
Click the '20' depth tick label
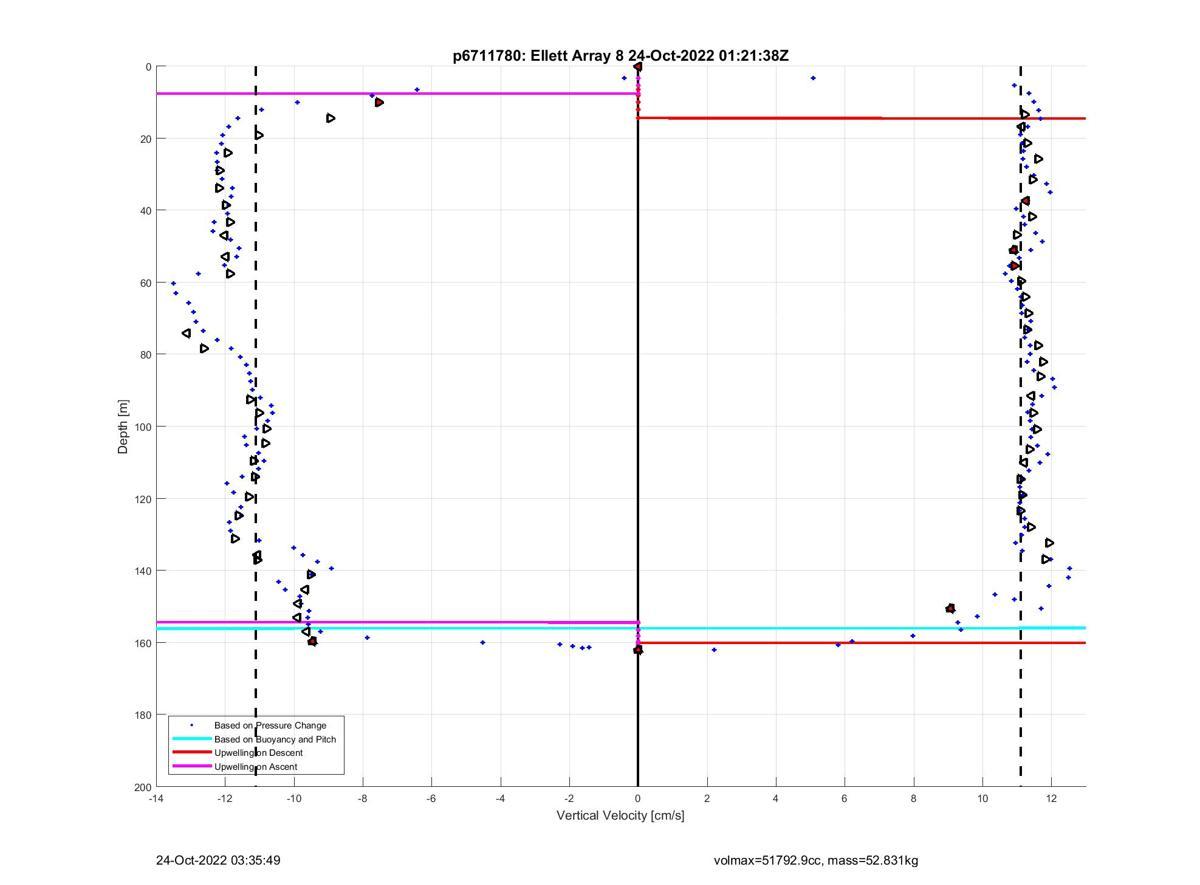145,139
